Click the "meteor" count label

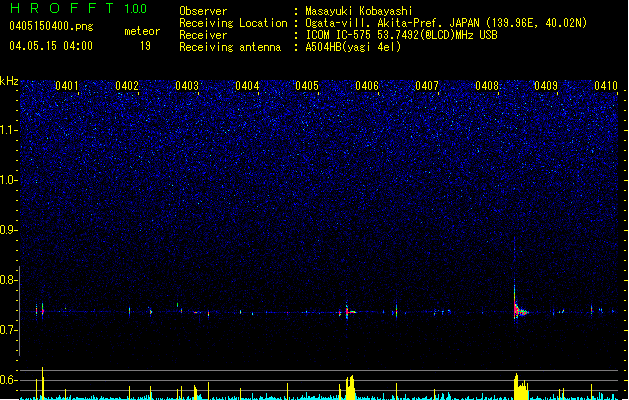(x=142, y=31)
